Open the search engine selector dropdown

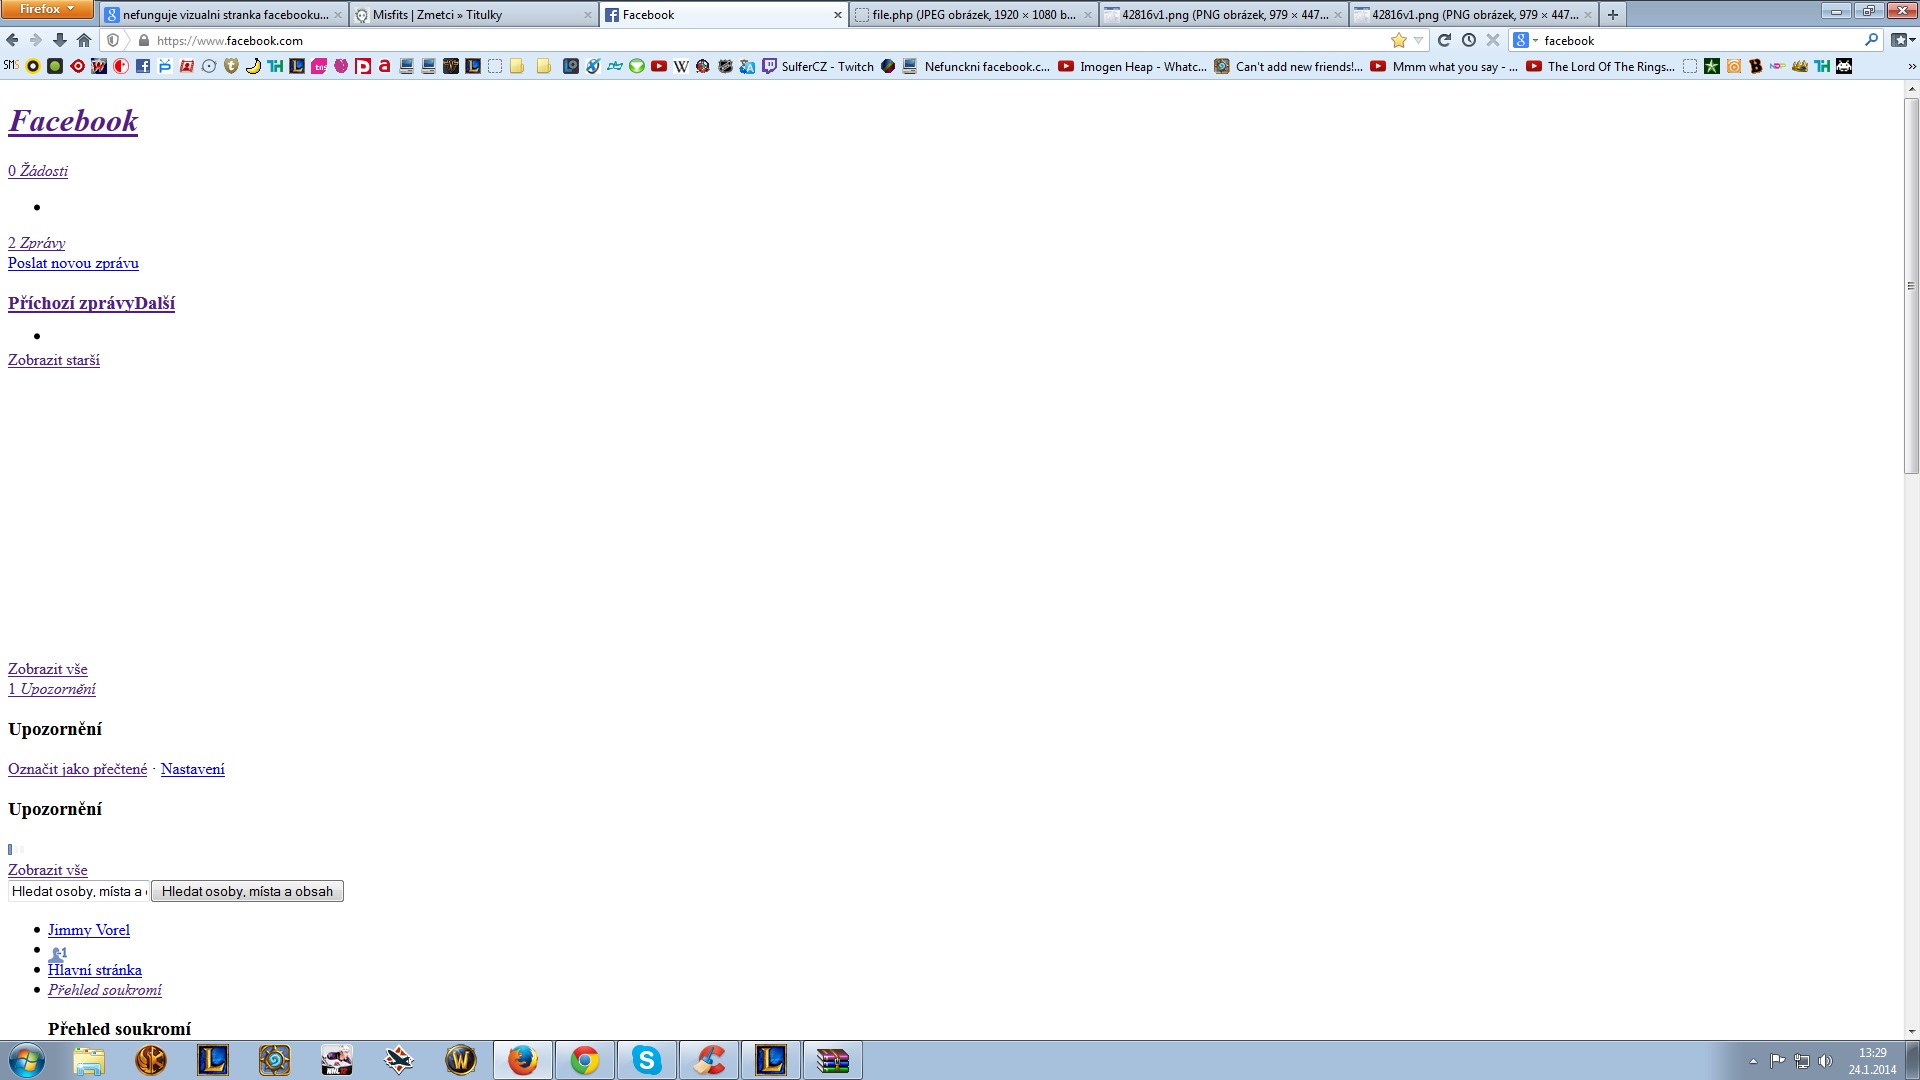point(1525,40)
